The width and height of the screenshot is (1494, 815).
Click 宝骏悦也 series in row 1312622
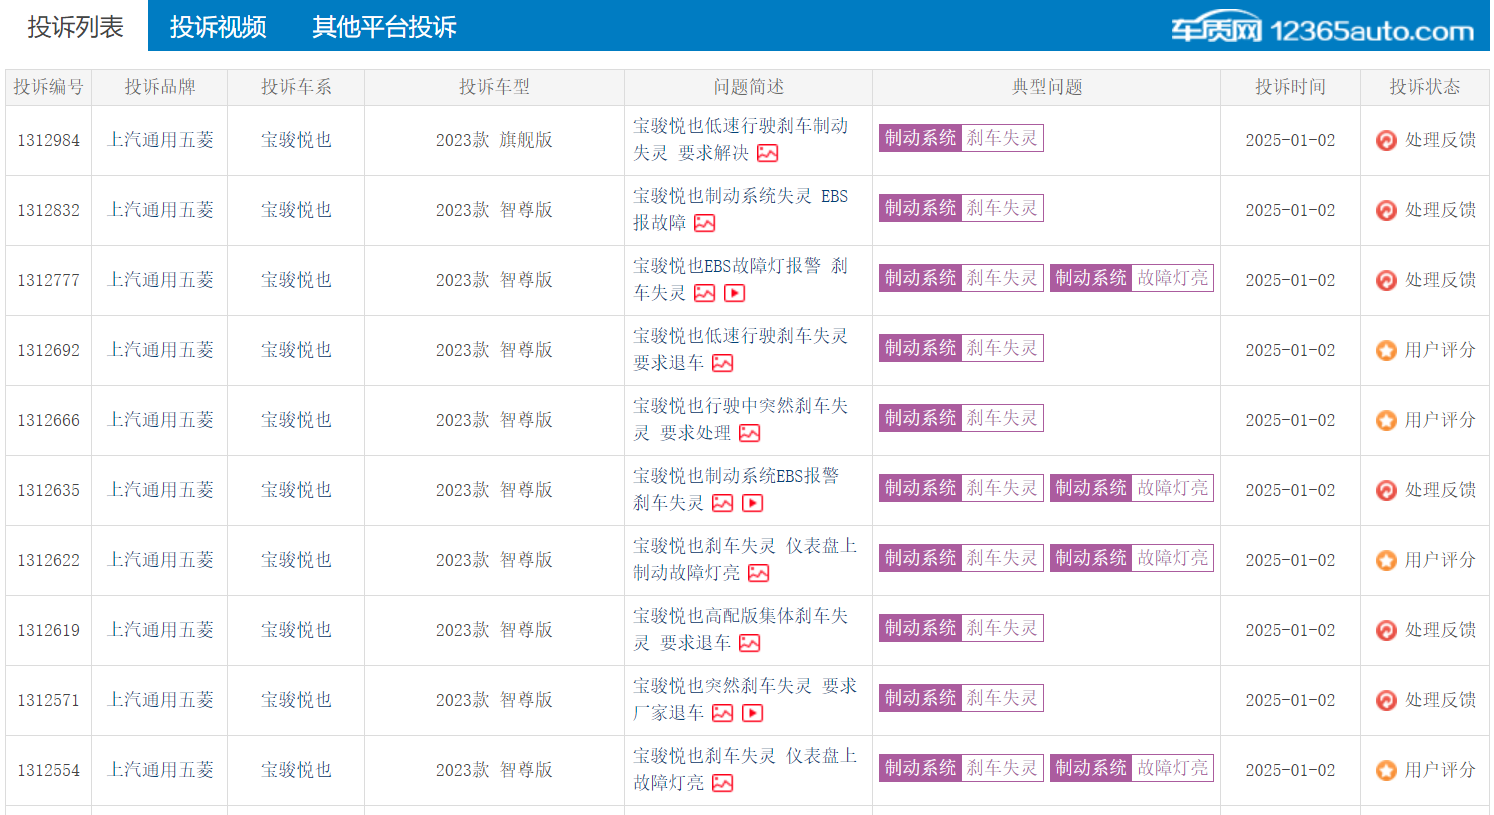(296, 560)
